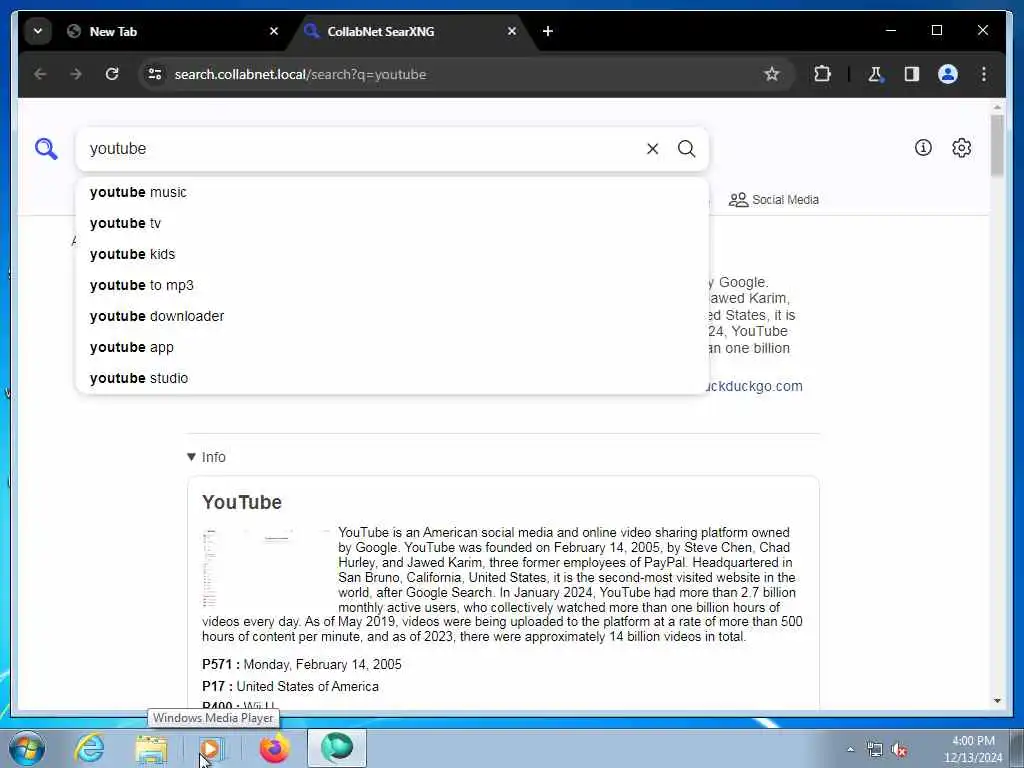Go forward to next page
The width and height of the screenshot is (1024, 768).
[76, 74]
